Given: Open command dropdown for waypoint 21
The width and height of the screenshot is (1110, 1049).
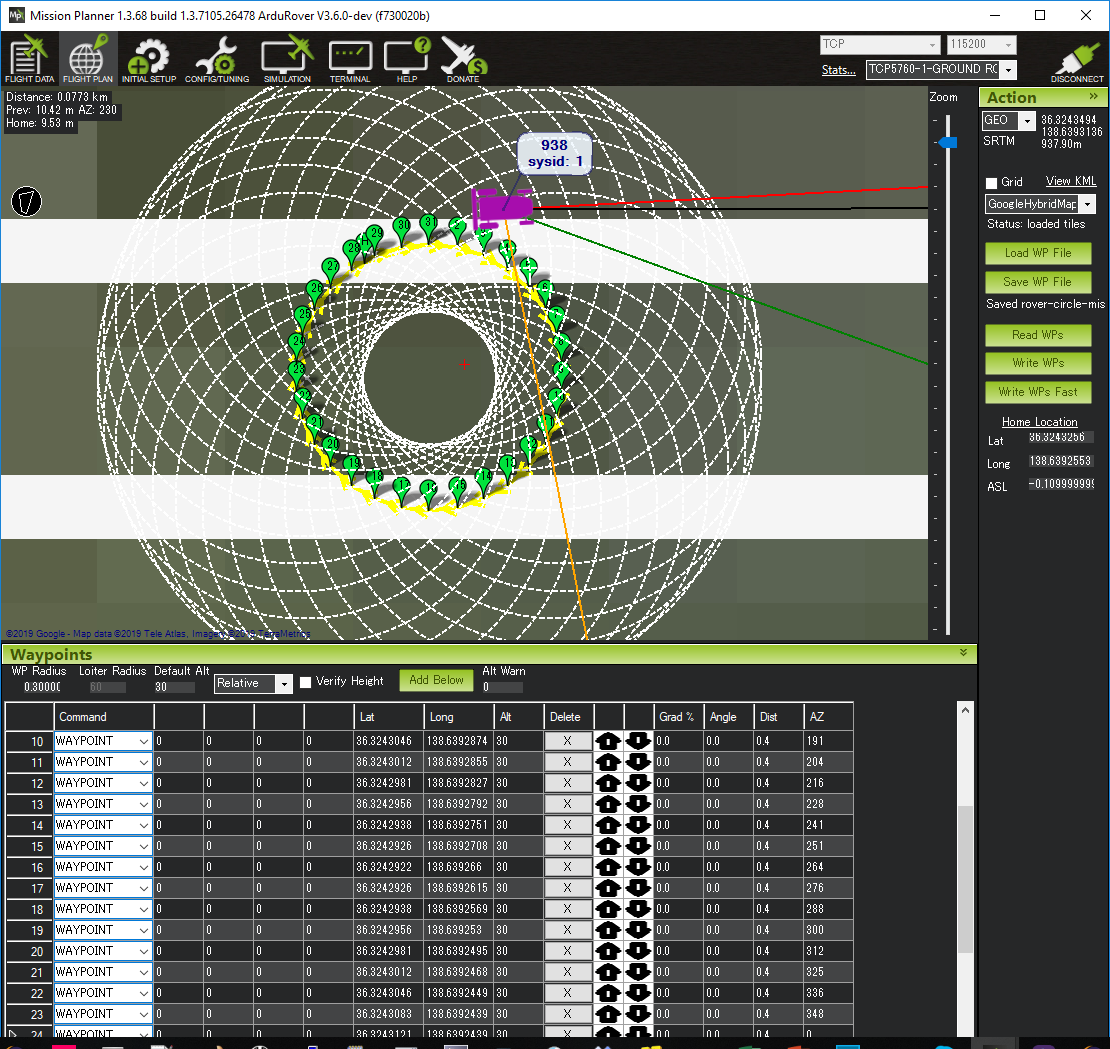Looking at the screenshot, I should (144, 972).
